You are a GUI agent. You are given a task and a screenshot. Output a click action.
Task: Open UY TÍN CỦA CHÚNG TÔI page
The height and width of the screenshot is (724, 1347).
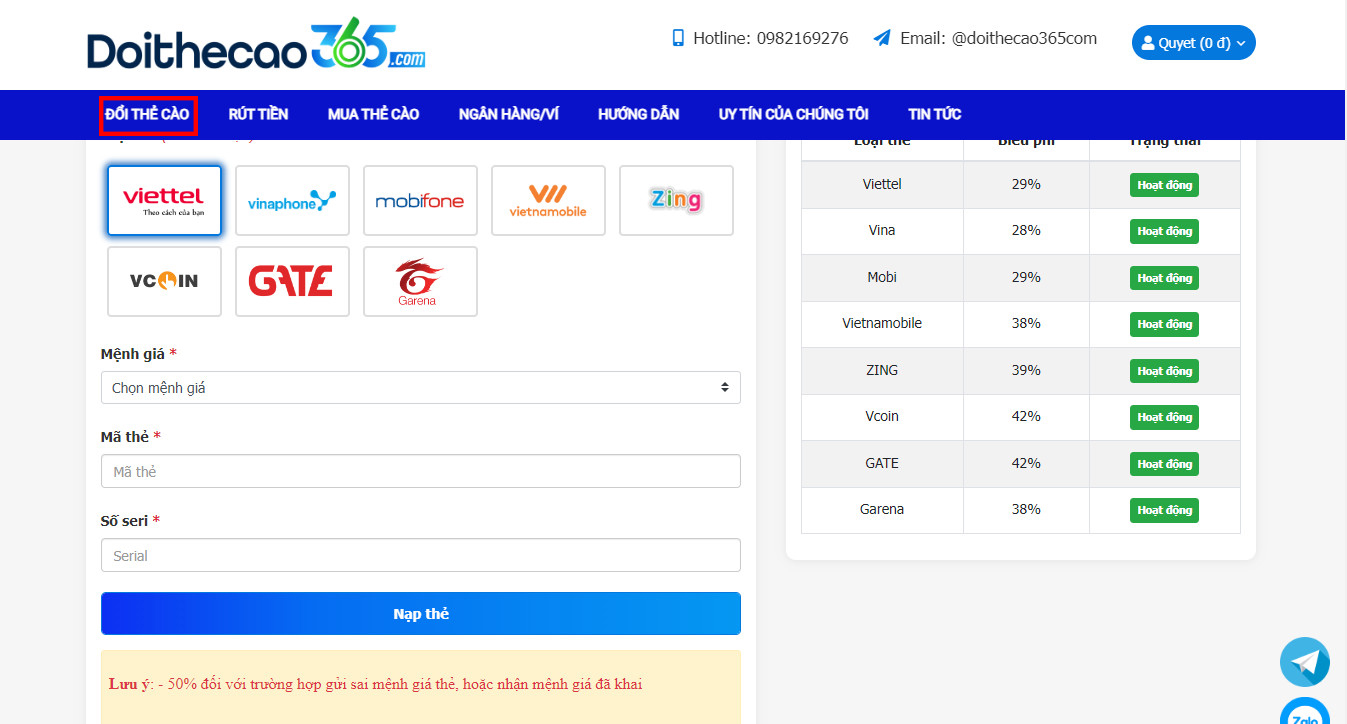[x=793, y=114]
